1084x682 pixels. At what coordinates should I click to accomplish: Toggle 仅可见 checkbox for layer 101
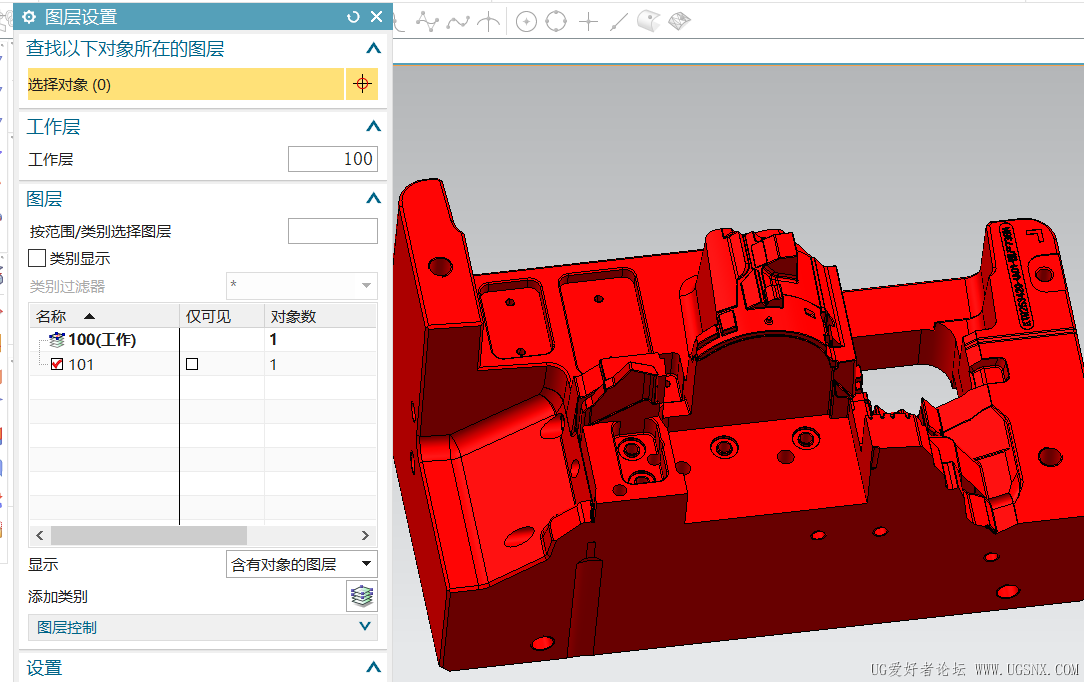point(192,365)
